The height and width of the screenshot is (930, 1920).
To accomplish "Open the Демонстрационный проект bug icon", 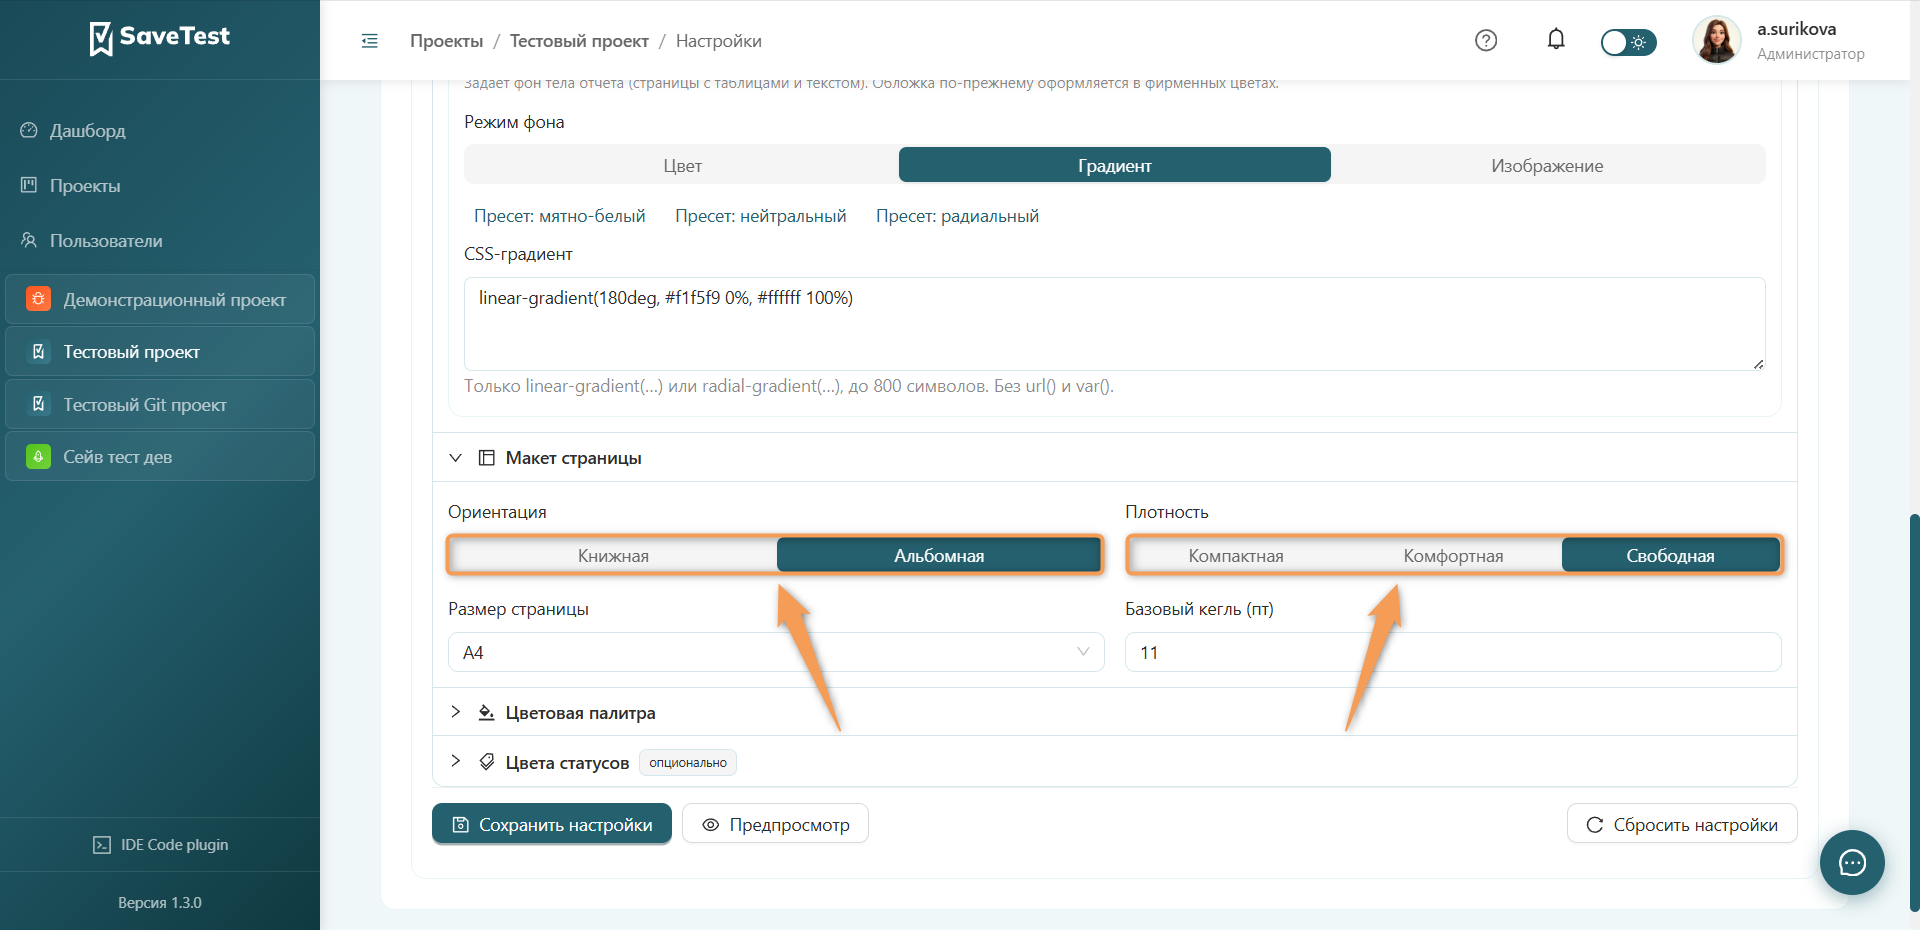I will (38, 299).
